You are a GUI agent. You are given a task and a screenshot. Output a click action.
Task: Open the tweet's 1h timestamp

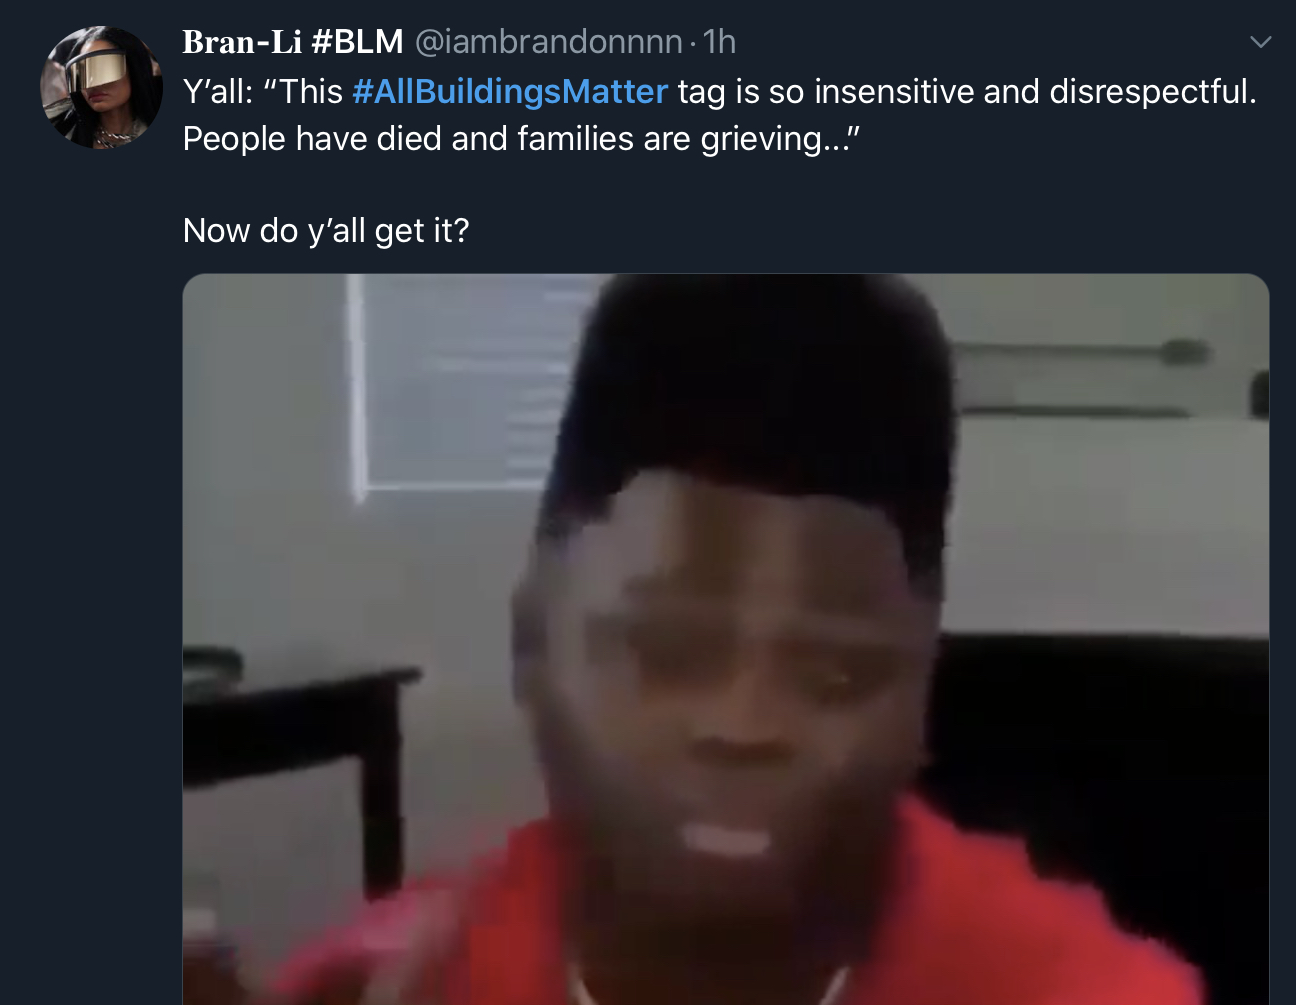click(719, 42)
